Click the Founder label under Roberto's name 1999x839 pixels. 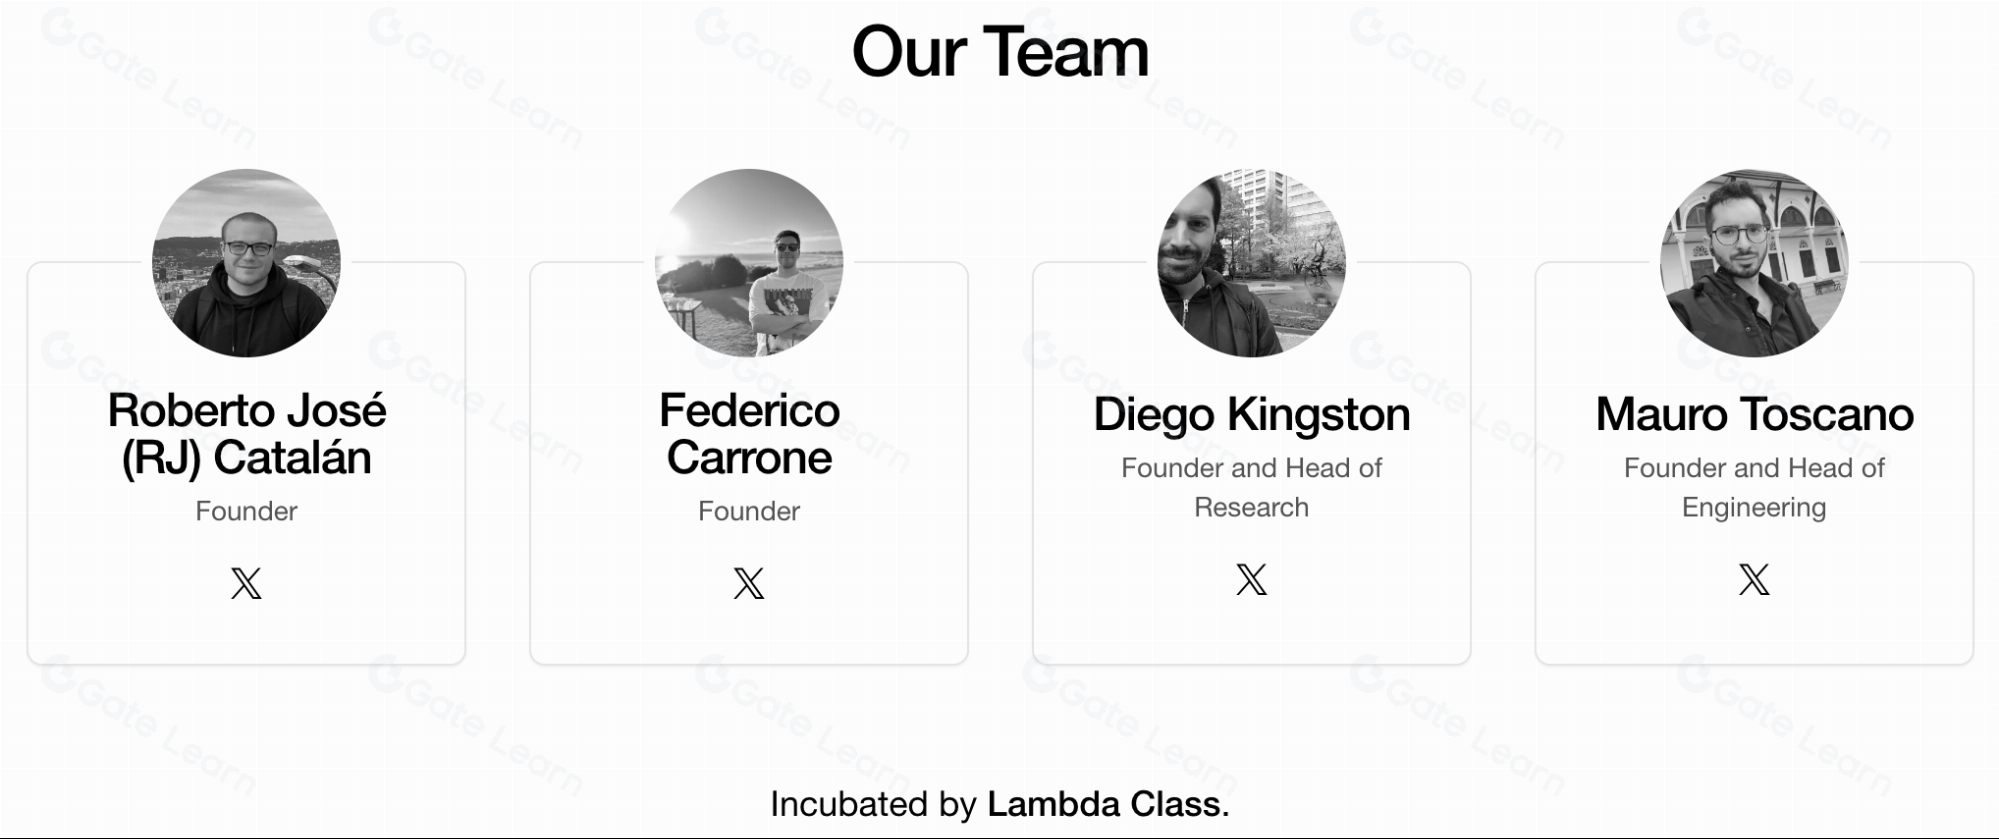246,511
